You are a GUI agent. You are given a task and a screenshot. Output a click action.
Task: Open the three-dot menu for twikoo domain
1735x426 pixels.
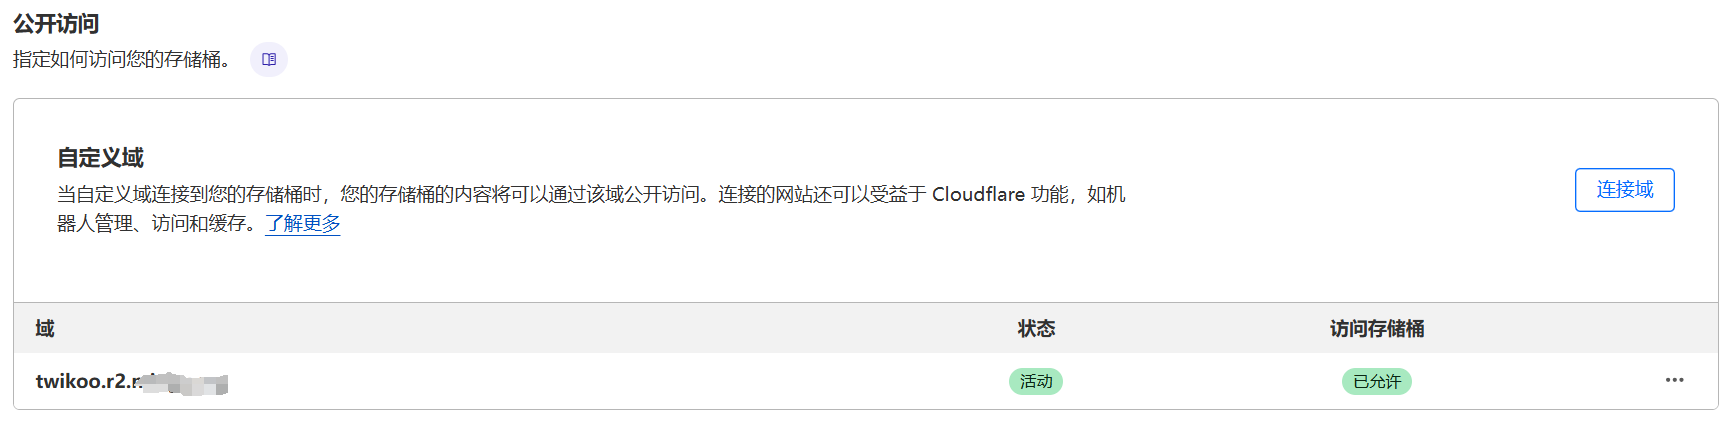pos(1675,380)
